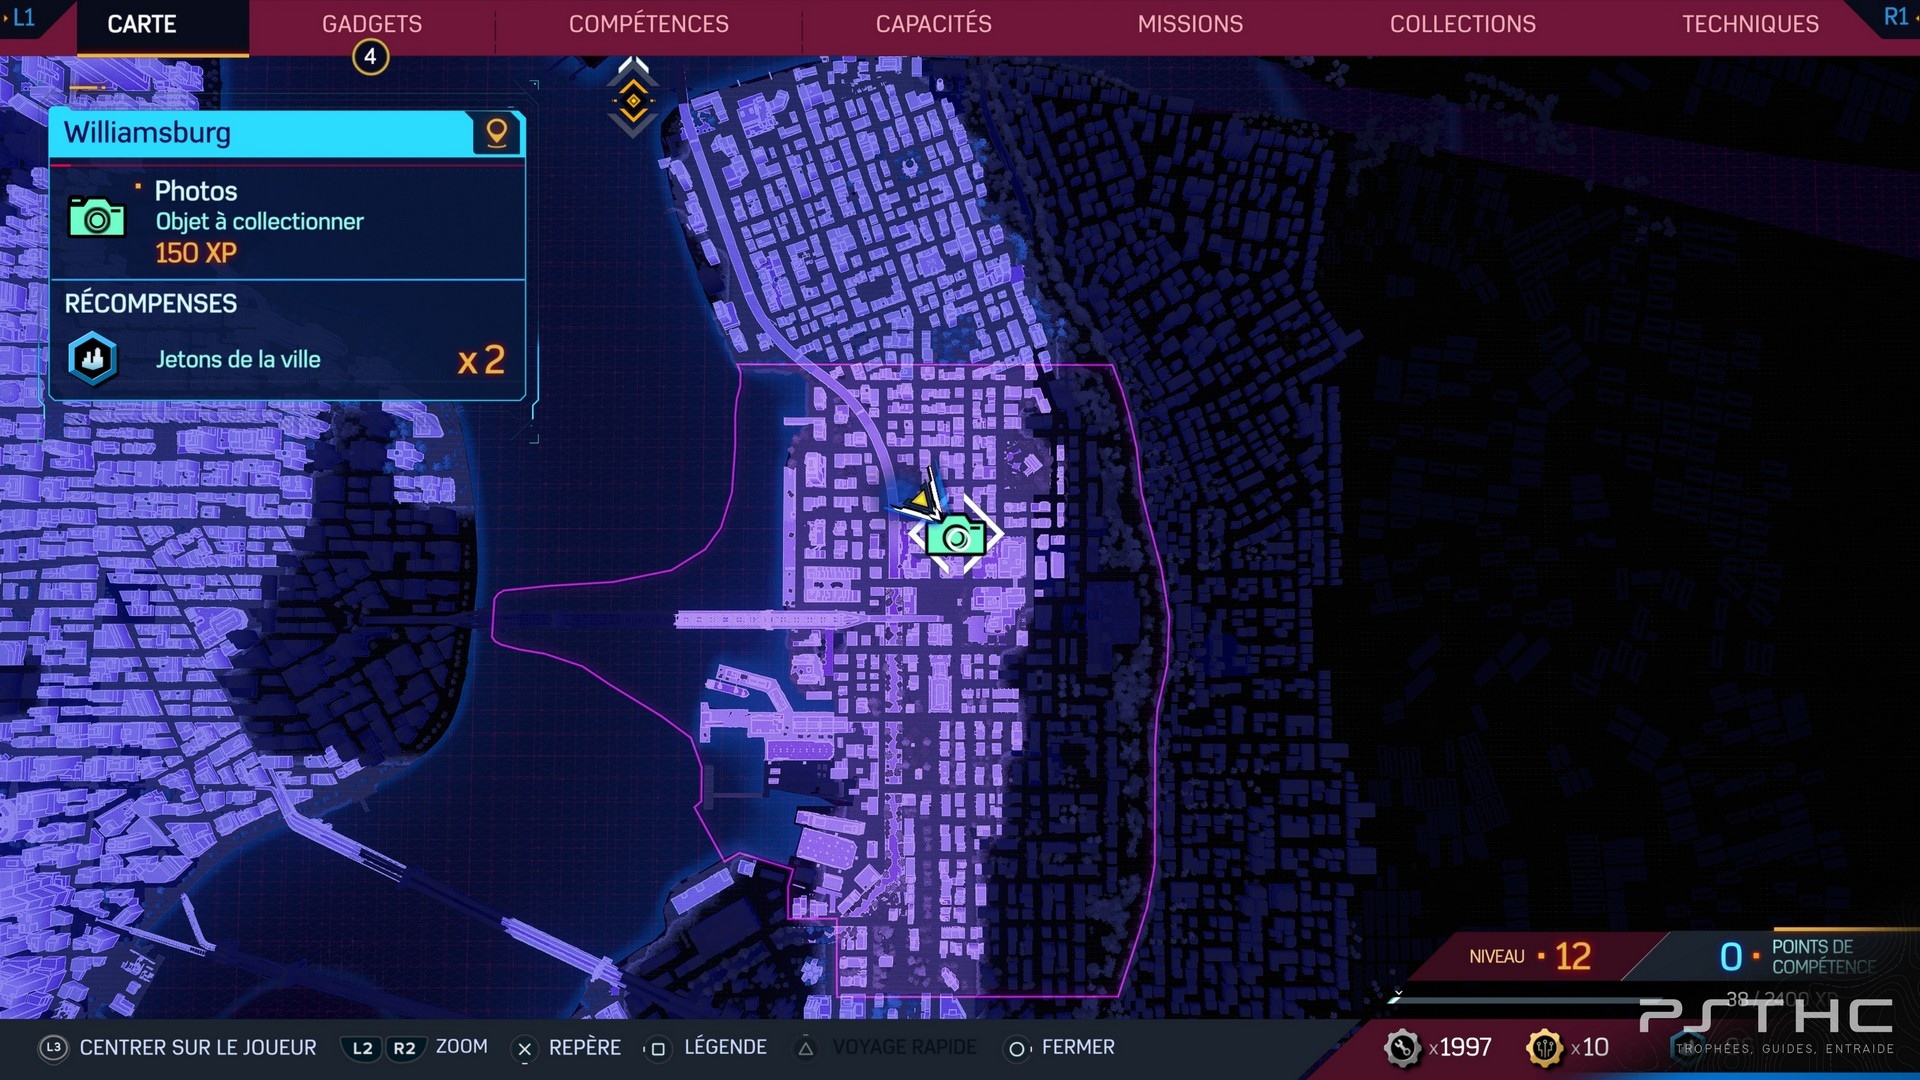Click the yellow player position arrow on map

923,498
